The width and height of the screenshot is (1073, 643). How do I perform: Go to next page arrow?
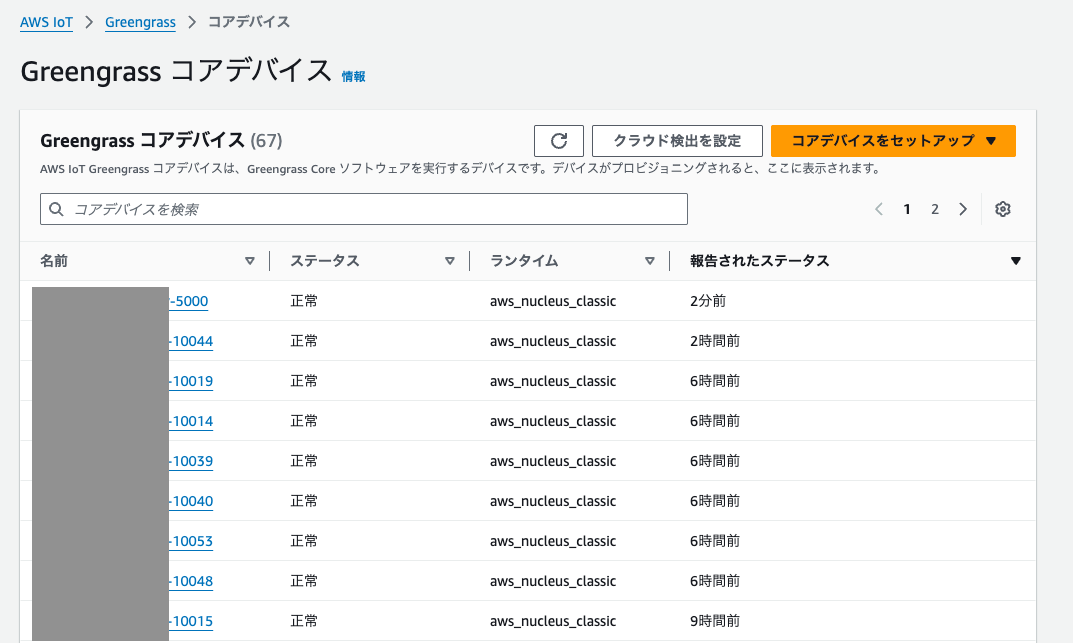click(x=963, y=209)
